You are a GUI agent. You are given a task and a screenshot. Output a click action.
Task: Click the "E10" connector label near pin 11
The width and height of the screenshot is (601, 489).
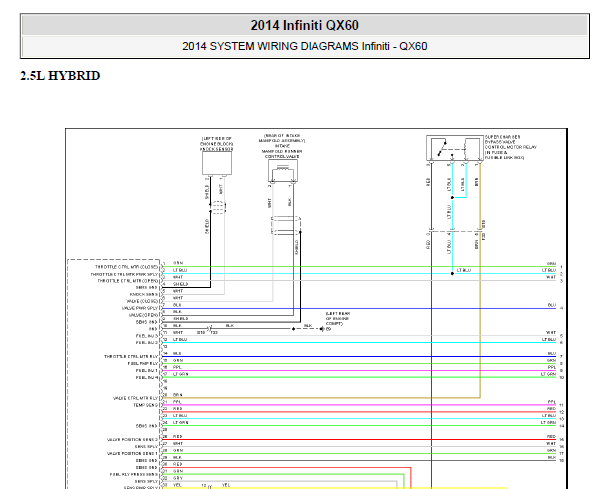tap(200, 333)
